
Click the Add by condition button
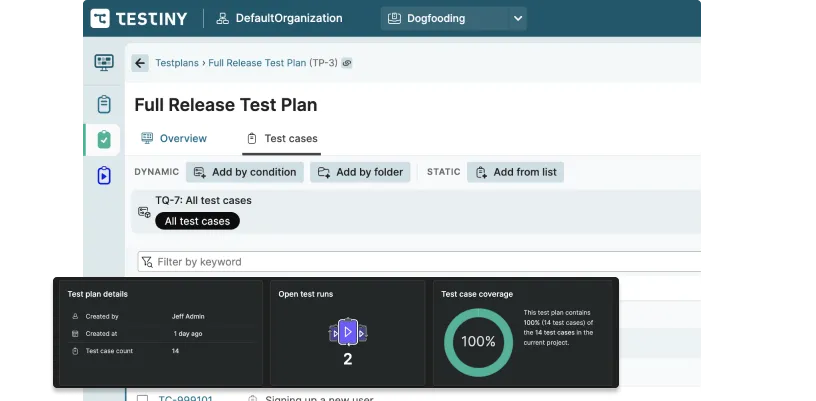pyautogui.click(x=245, y=172)
